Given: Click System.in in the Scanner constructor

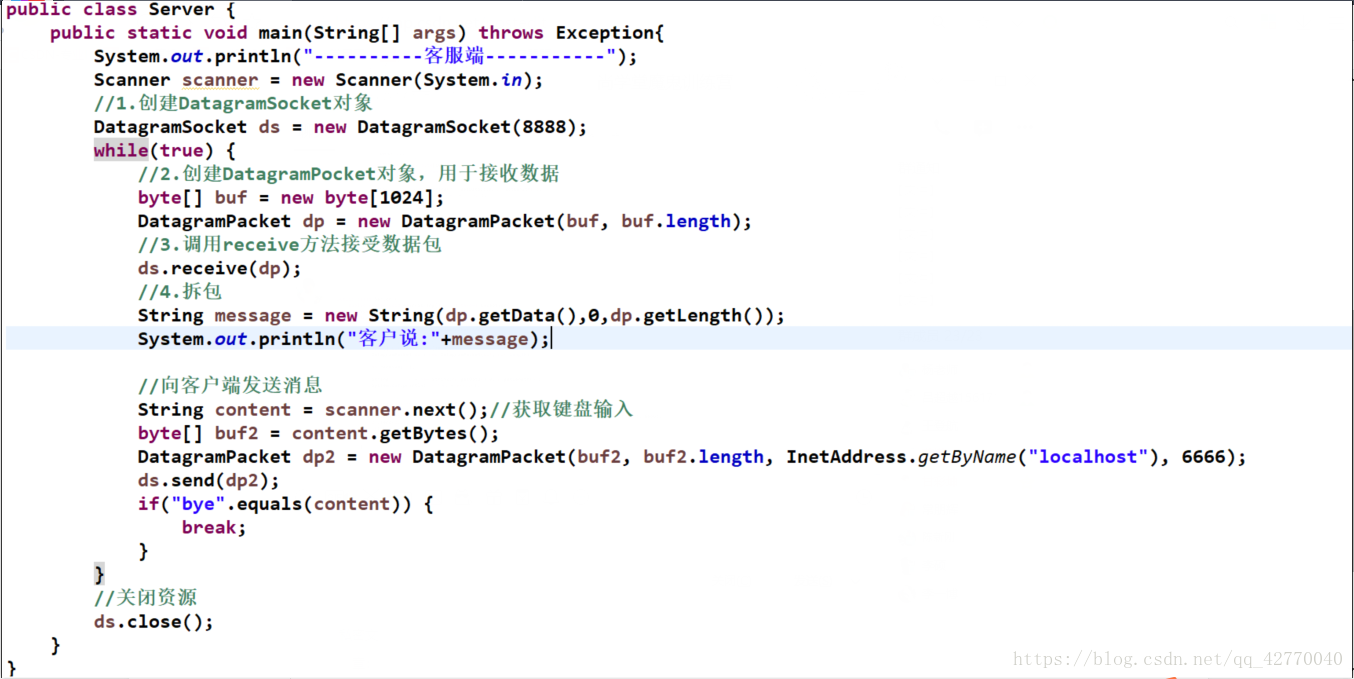Looking at the screenshot, I should [473, 80].
